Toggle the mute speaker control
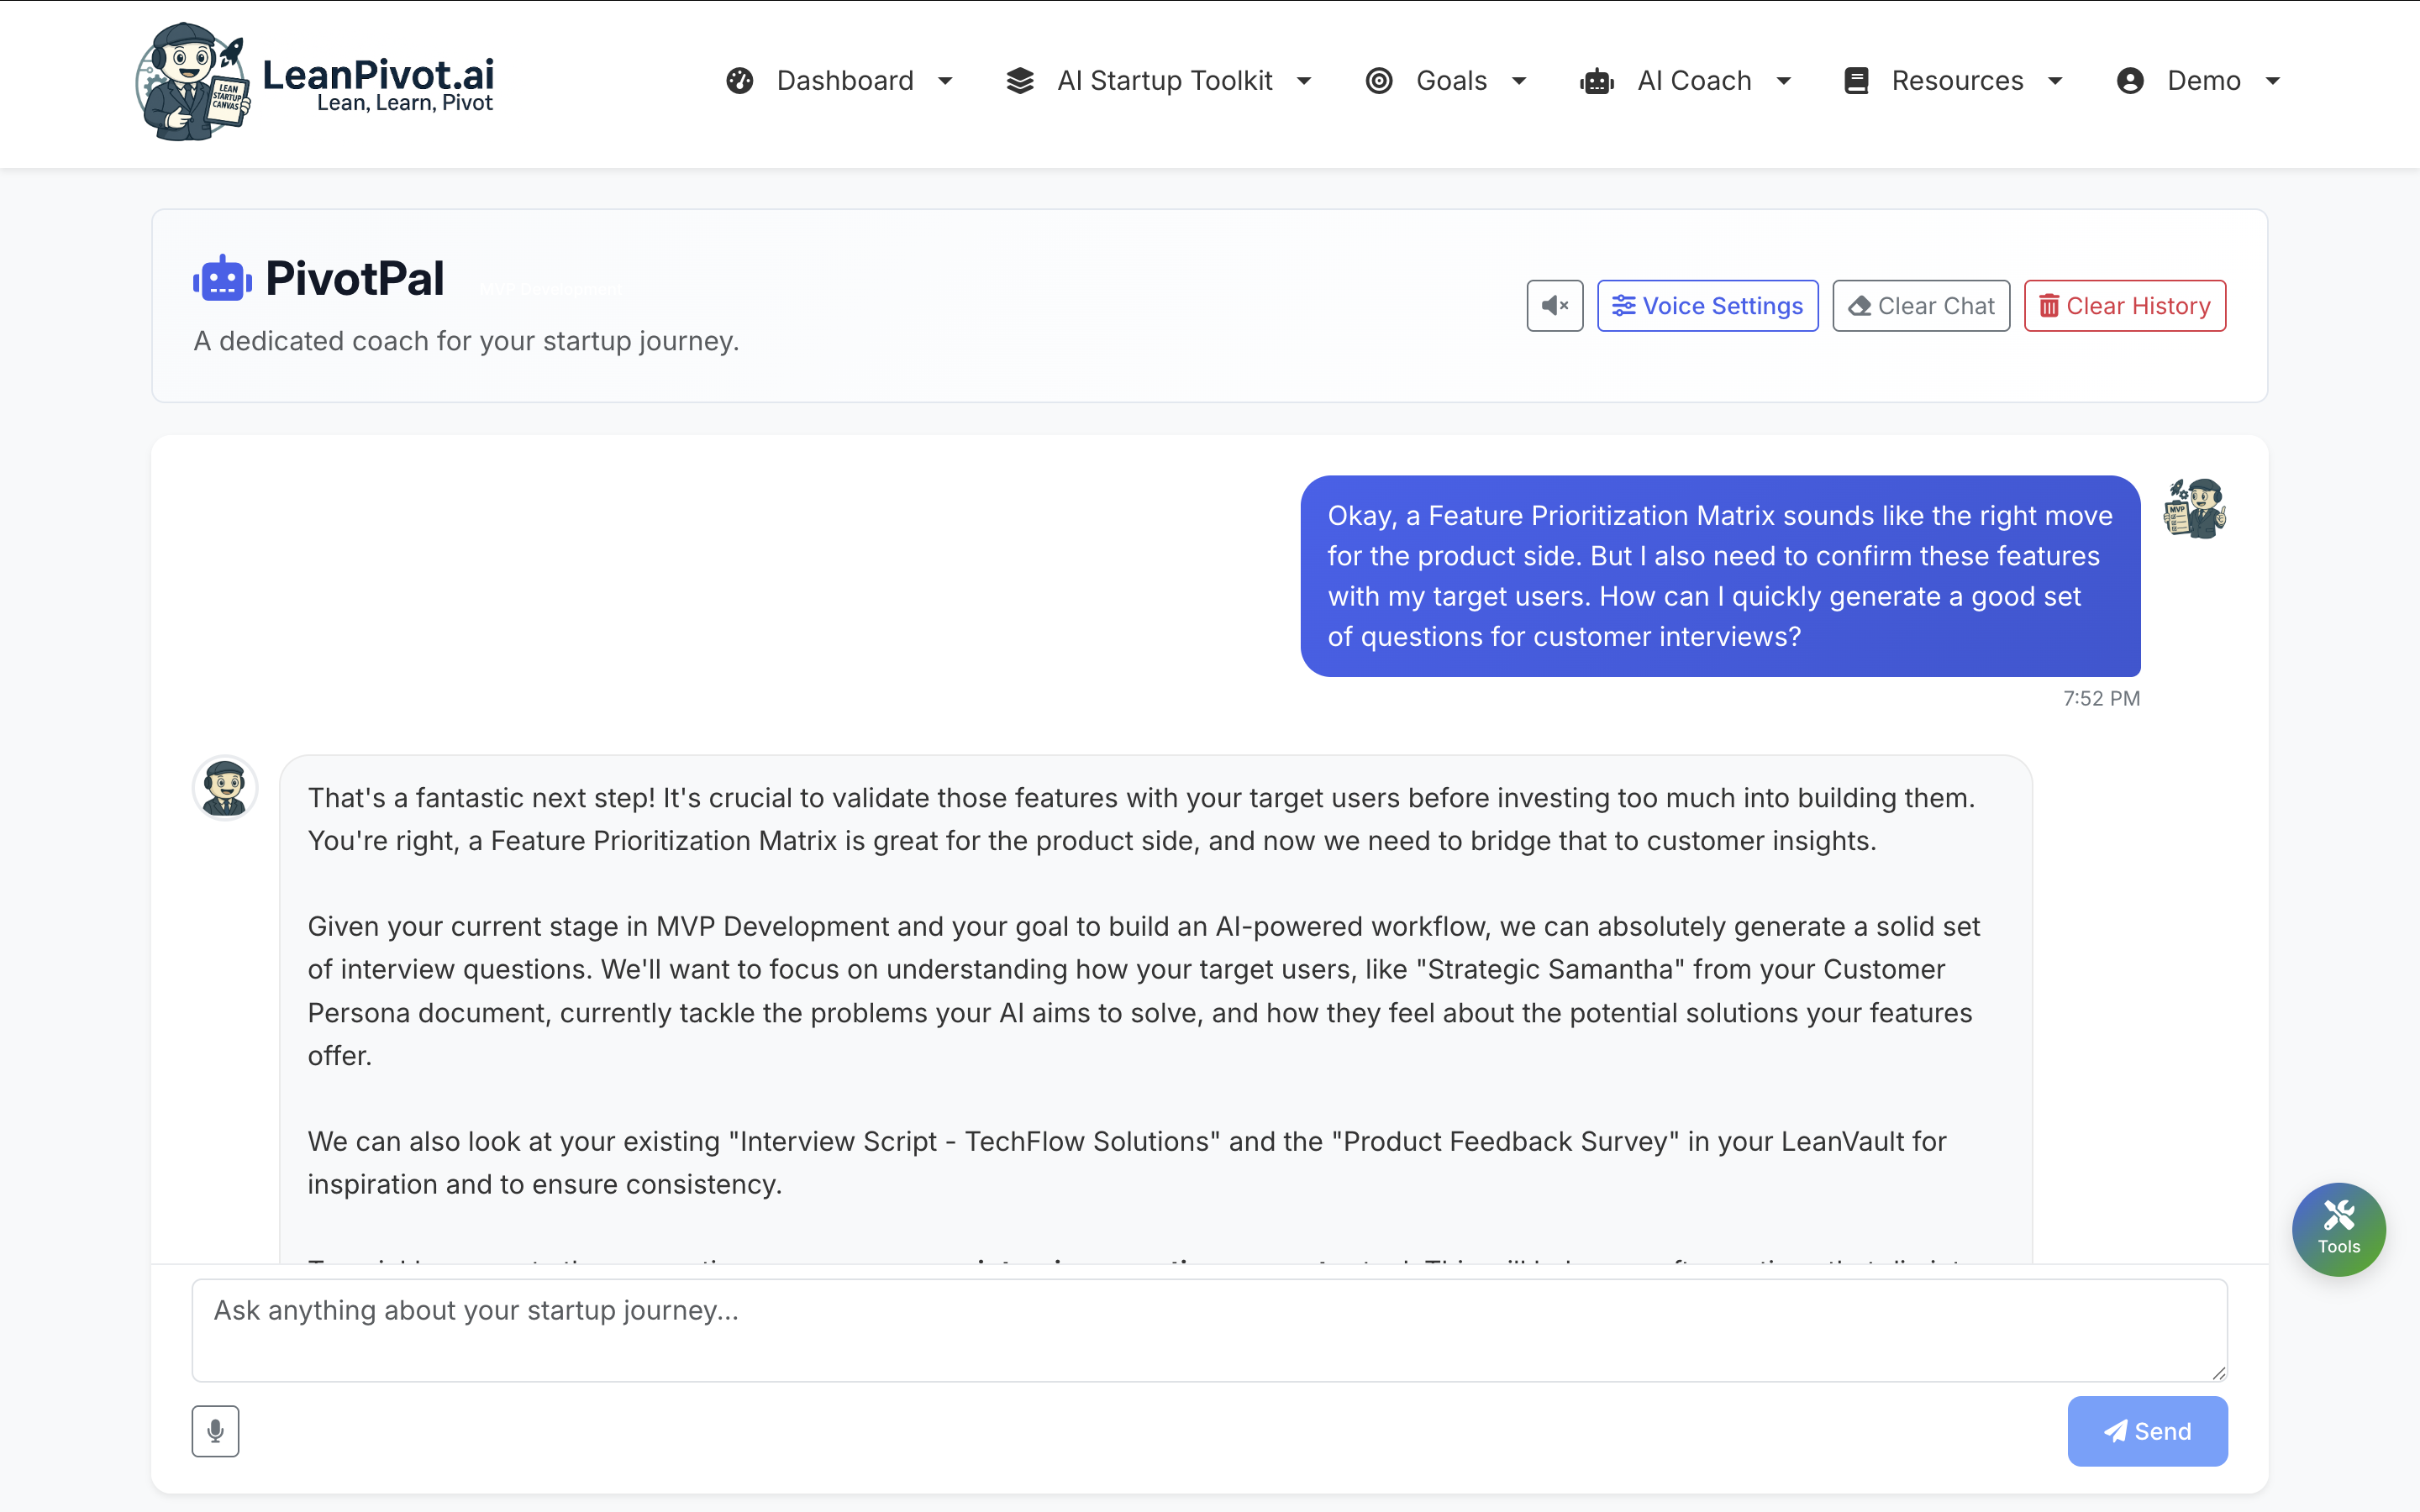 coord(1554,305)
